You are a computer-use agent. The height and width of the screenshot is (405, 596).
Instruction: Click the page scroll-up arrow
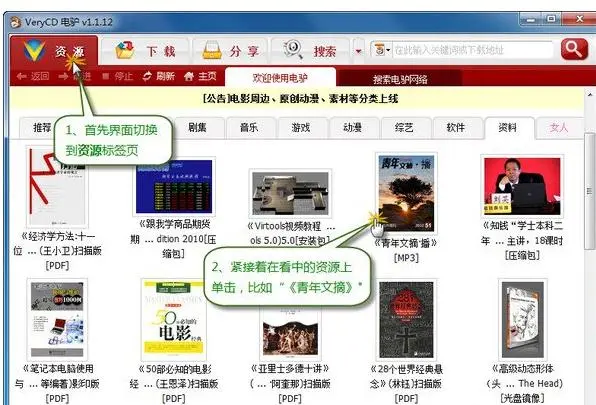590,95
